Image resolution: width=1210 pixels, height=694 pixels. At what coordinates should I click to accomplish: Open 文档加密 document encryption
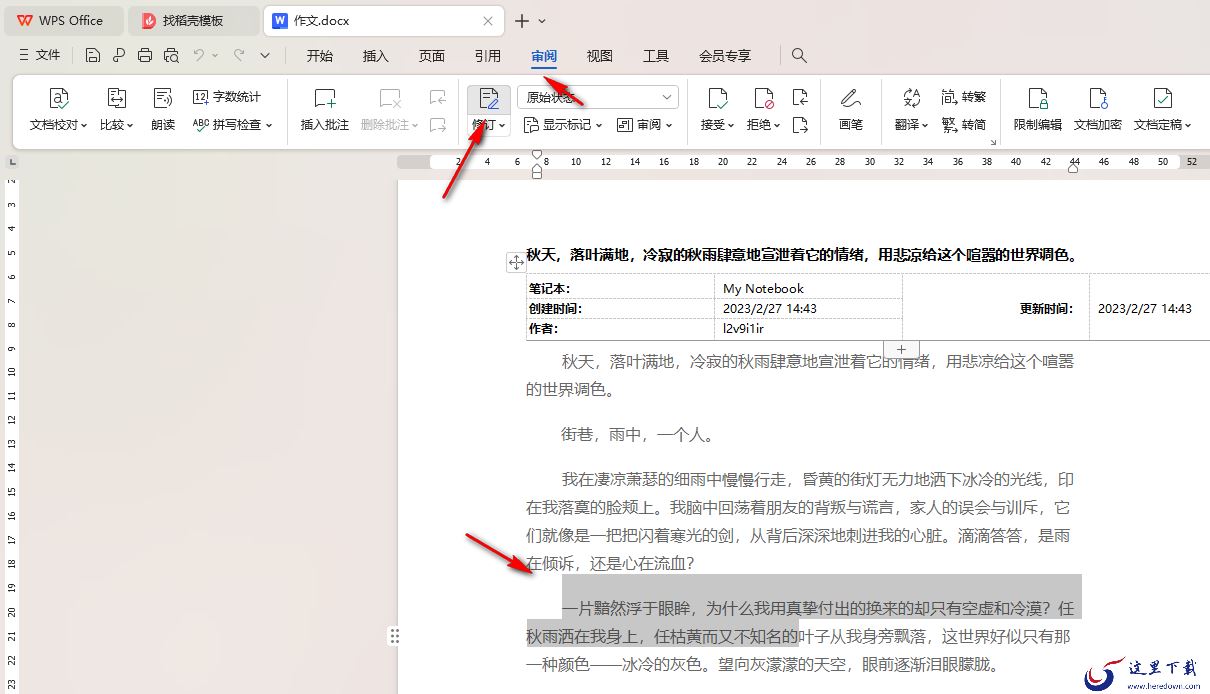tap(1098, 109)
